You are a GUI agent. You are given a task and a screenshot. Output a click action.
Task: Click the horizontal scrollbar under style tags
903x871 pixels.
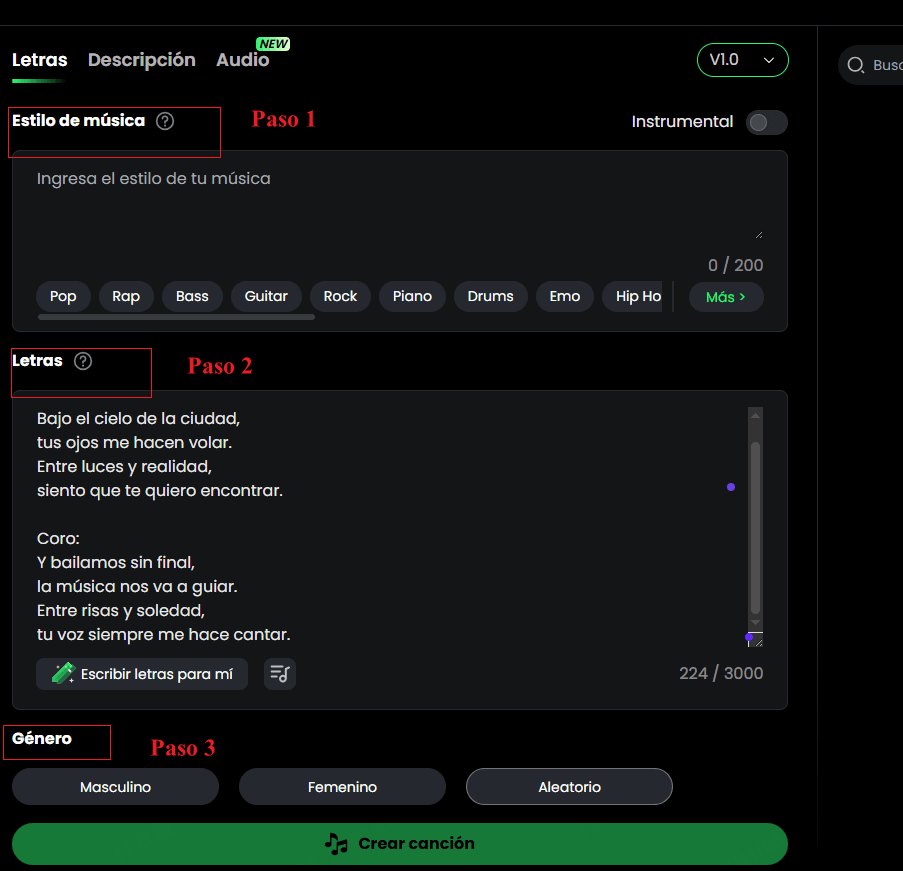176,317
